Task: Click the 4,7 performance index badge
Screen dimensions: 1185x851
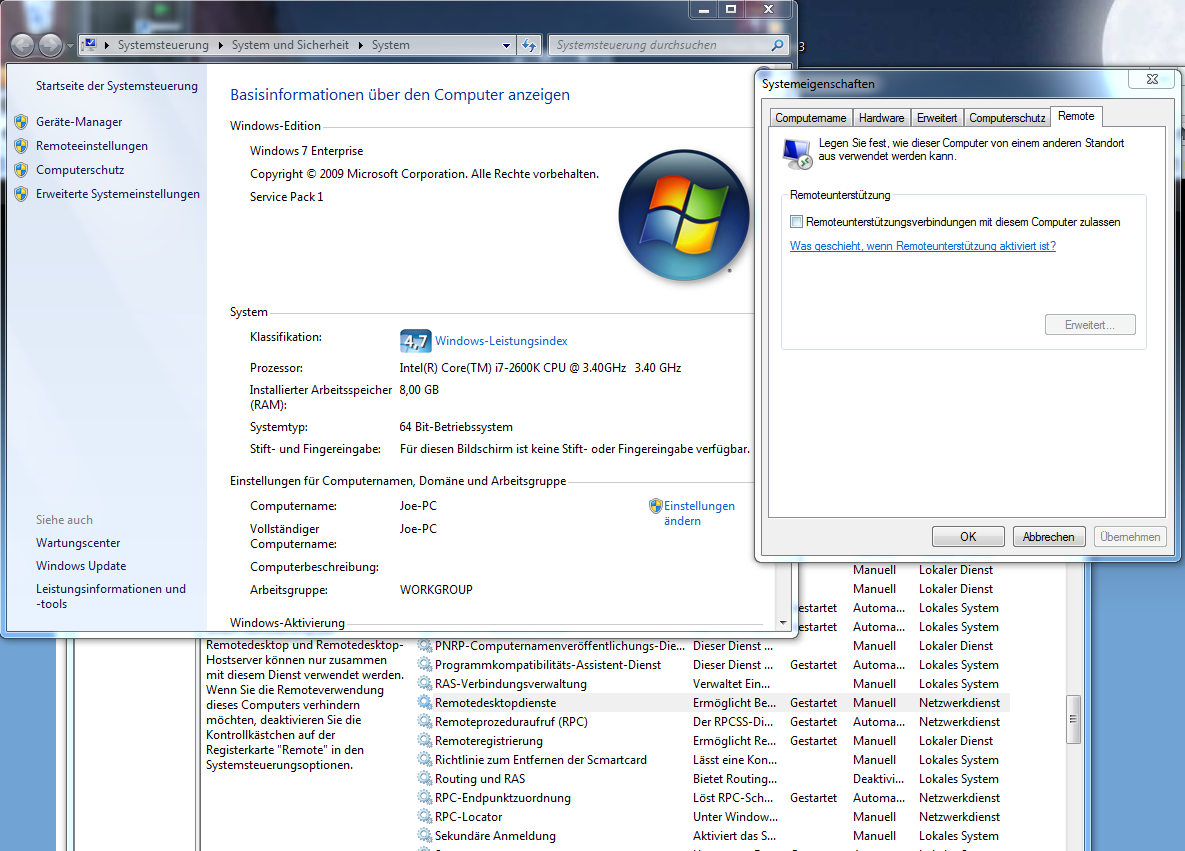Action: coord(415,341)
